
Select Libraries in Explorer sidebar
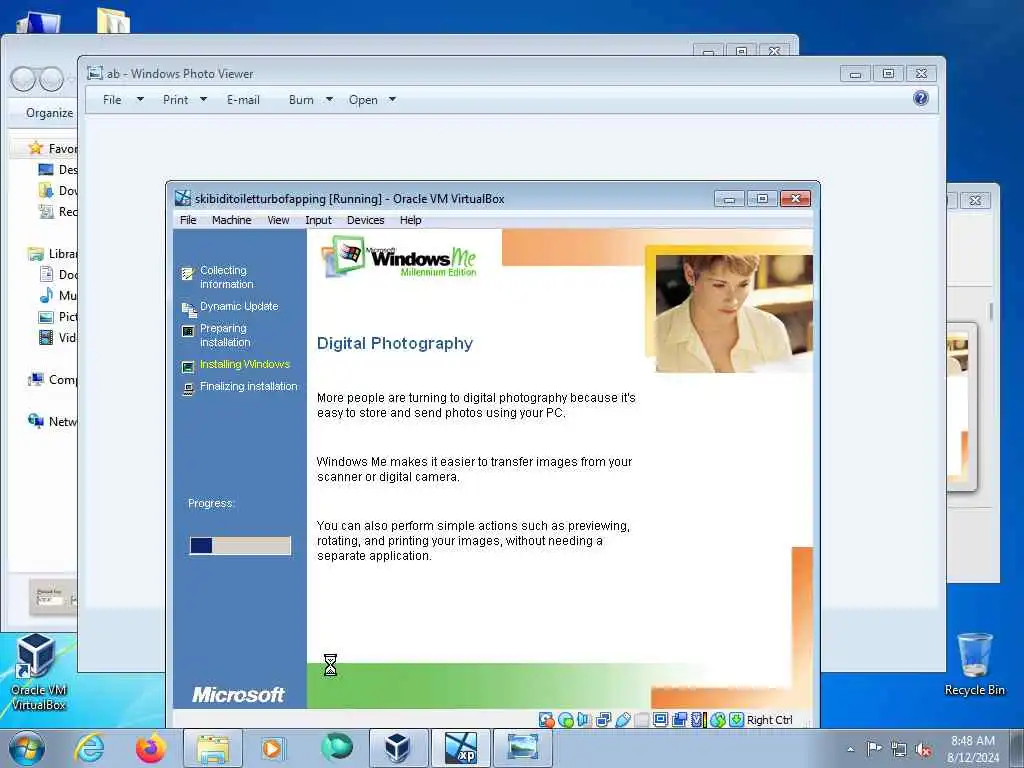click(53, 253)
